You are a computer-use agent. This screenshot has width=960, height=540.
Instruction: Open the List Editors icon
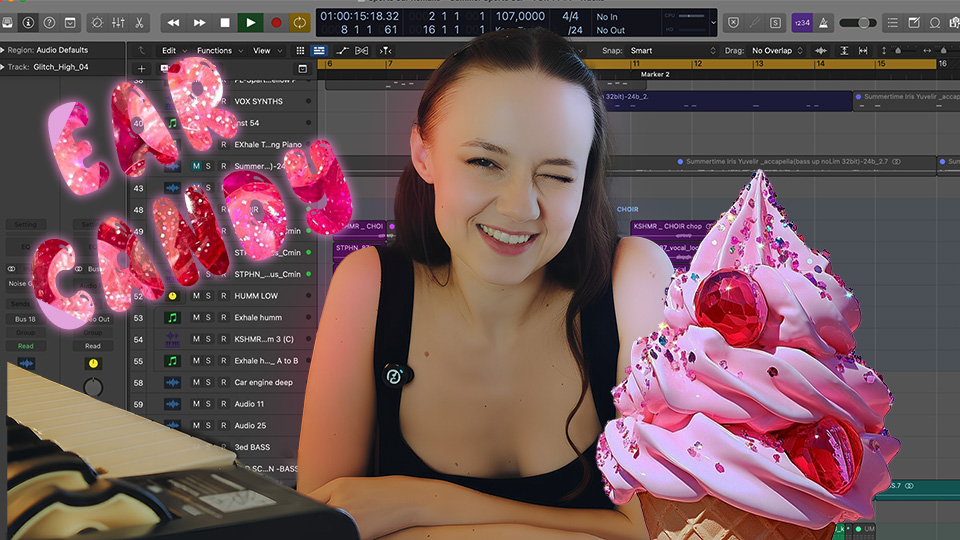pos(893,22)
